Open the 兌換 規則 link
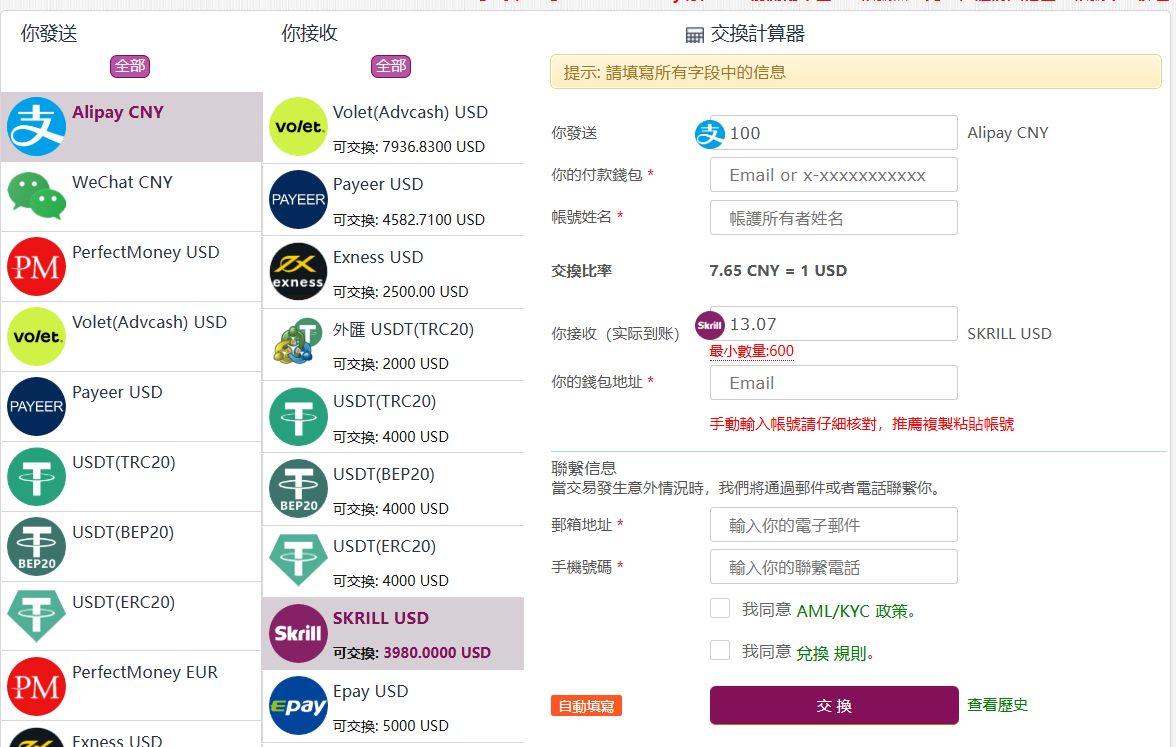1176x747 pixels. 832,653
